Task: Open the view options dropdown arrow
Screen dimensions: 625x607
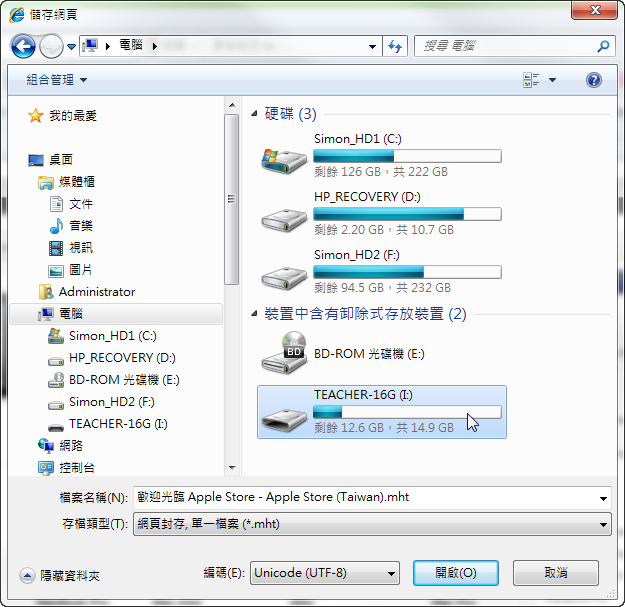Action: pos(552,80)
